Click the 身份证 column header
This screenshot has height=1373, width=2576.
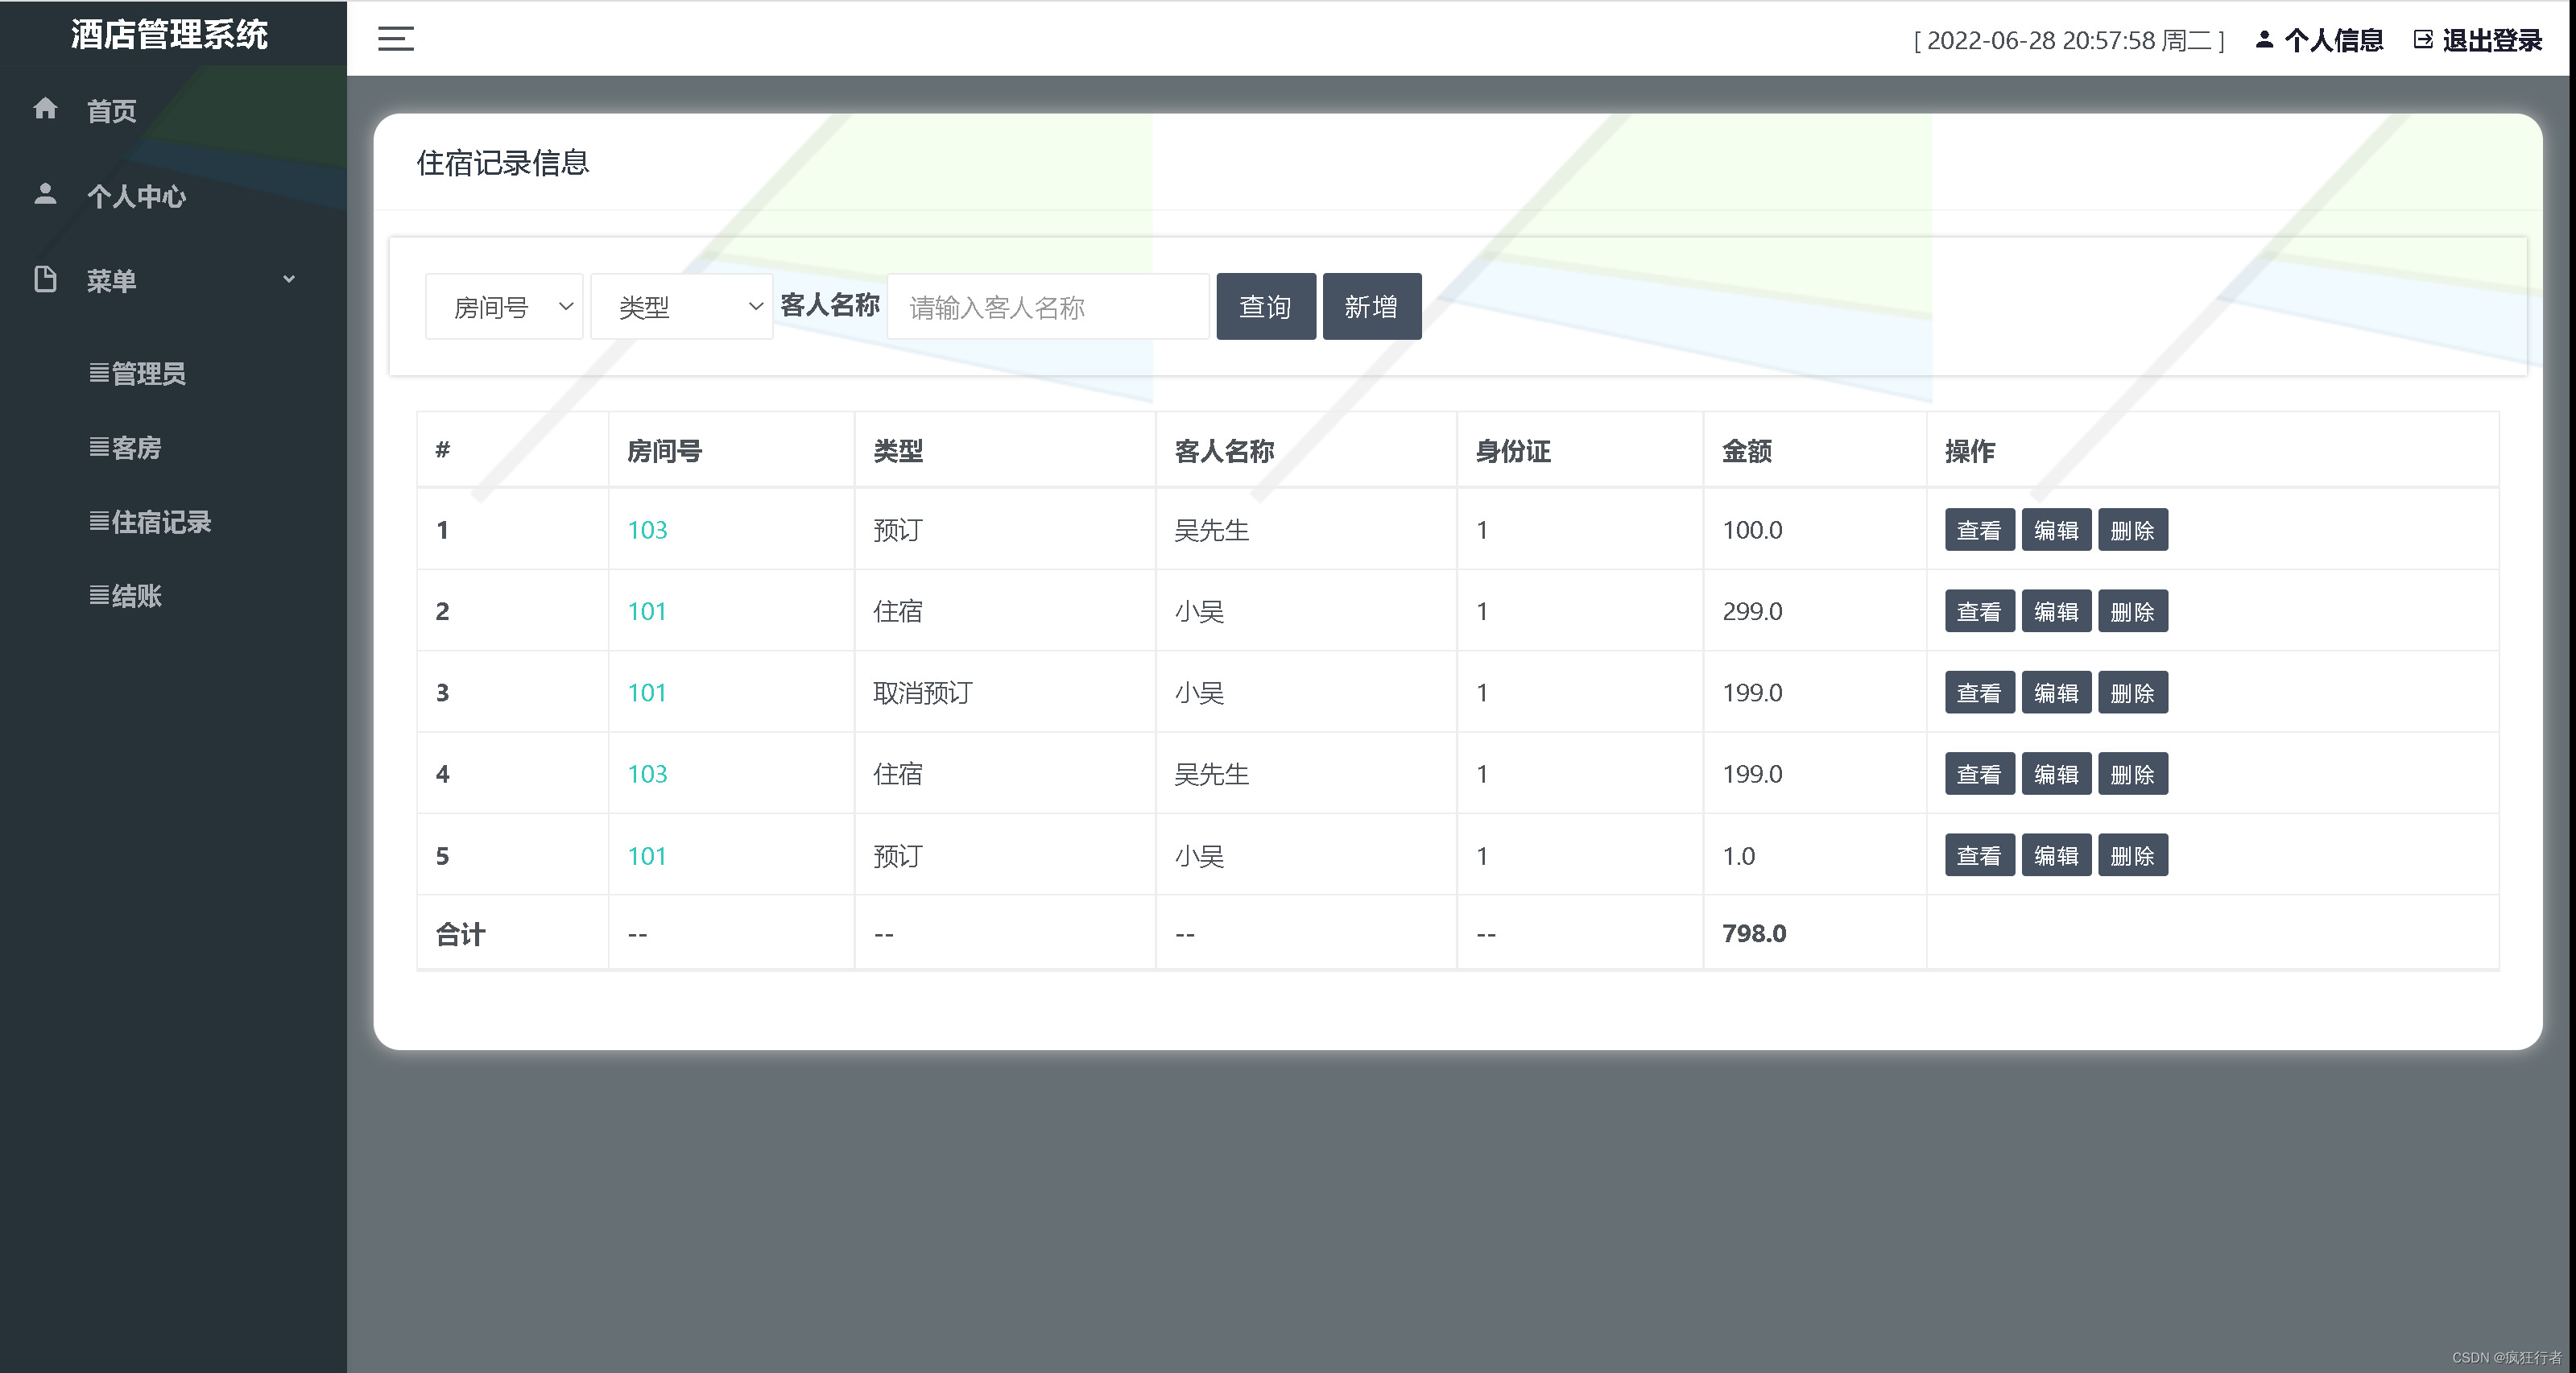pyautogui.click(x=1513, y=451)
